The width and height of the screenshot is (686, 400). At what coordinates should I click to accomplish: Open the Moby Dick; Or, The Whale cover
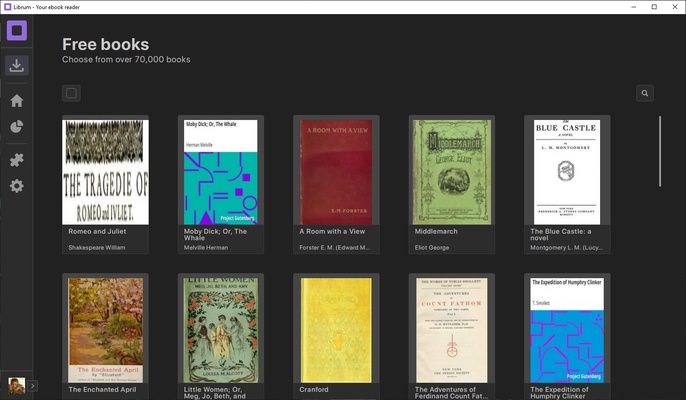(x=221, y=172)
